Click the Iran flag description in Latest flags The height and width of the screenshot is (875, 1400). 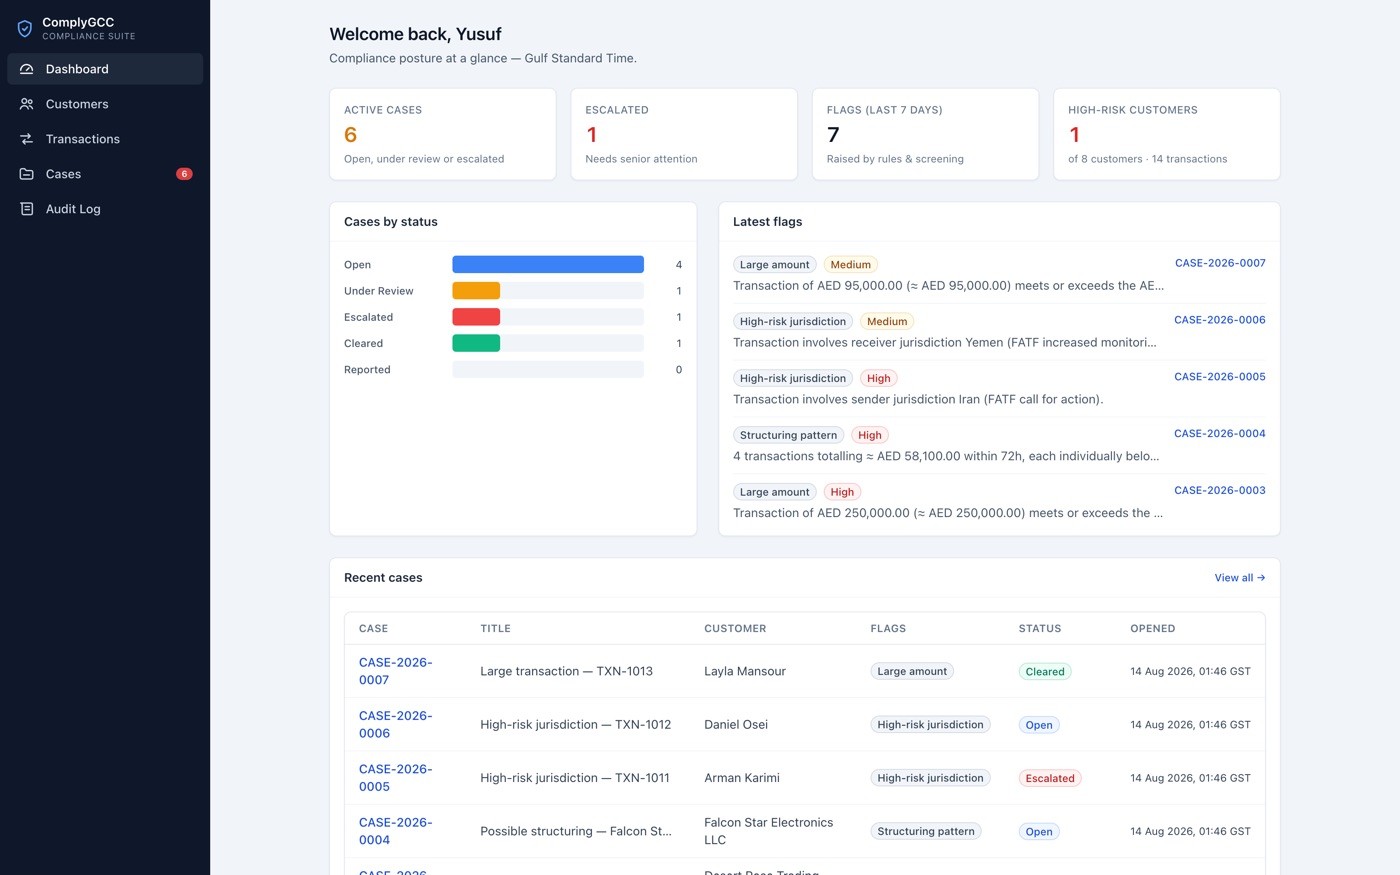click(918, 399)
